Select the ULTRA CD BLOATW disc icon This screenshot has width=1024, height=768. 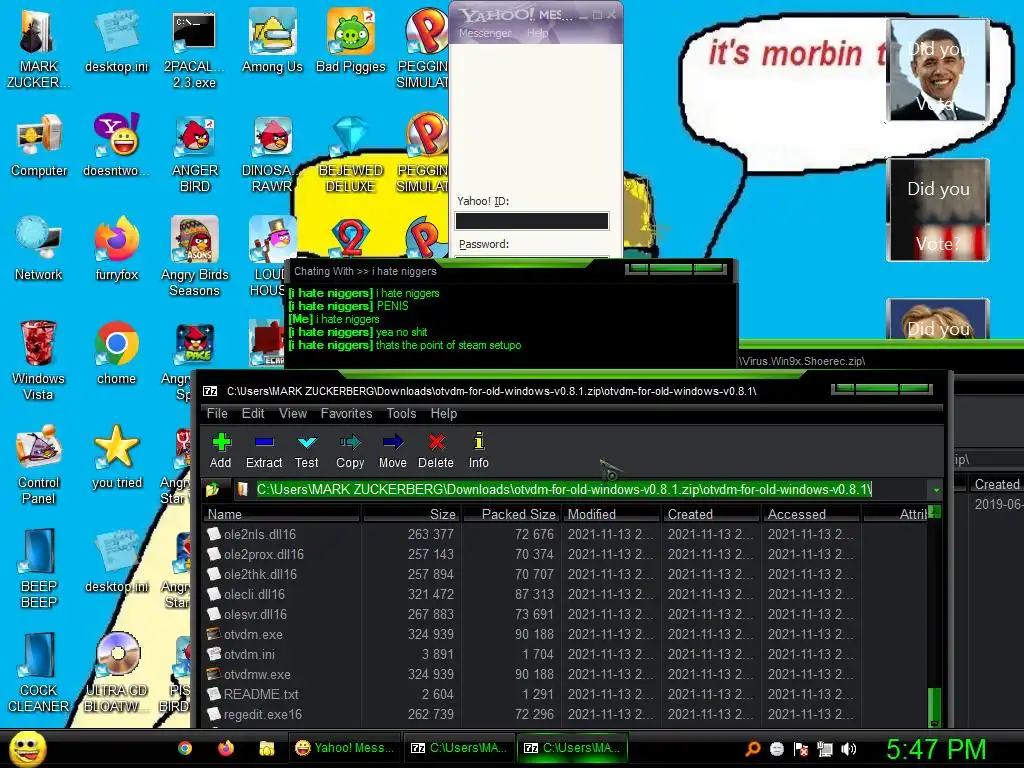coord(116,673)
